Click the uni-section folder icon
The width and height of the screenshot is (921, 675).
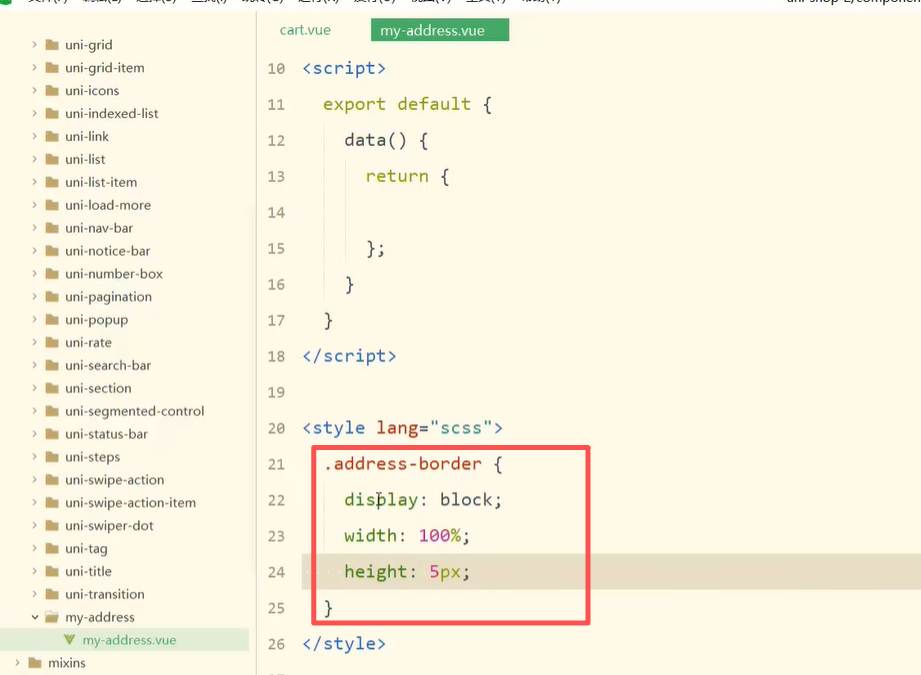(52, 388)
